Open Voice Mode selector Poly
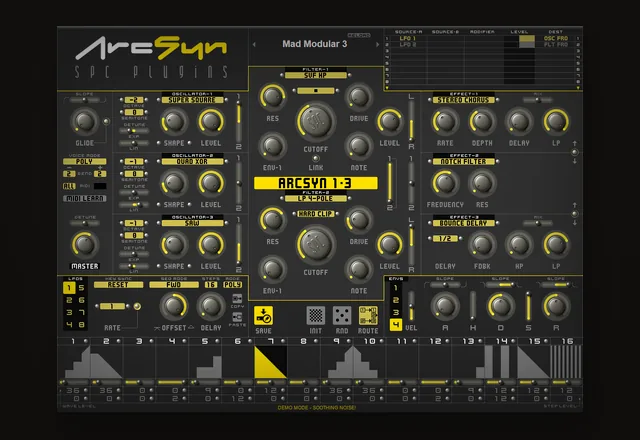The width and height of the screenshot is (640, 440). coord(84,162)
